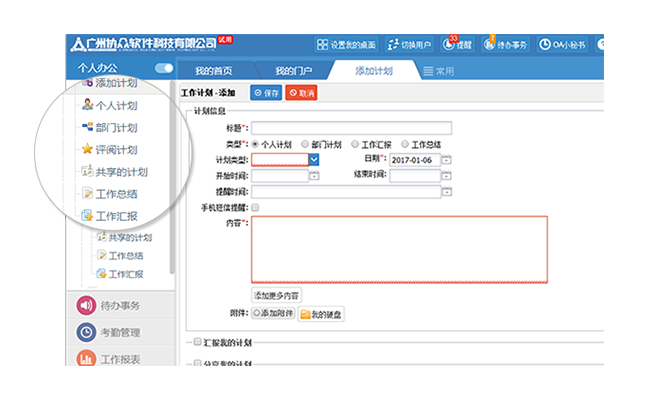Switch to the 我的门户 tab
The image size is (670, 412).
pos(294,71)
